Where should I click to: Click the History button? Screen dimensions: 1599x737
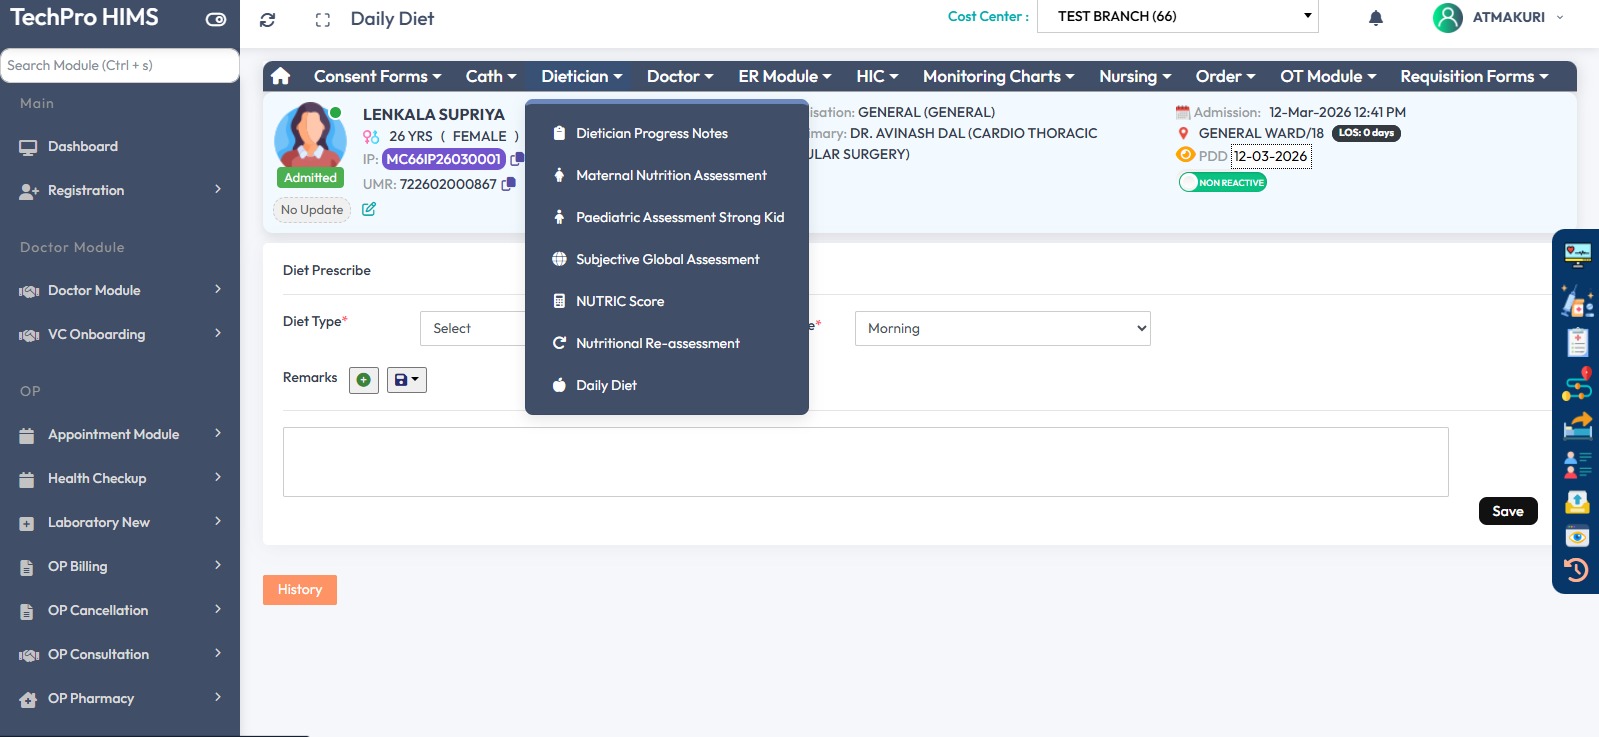tap(300, 590)
